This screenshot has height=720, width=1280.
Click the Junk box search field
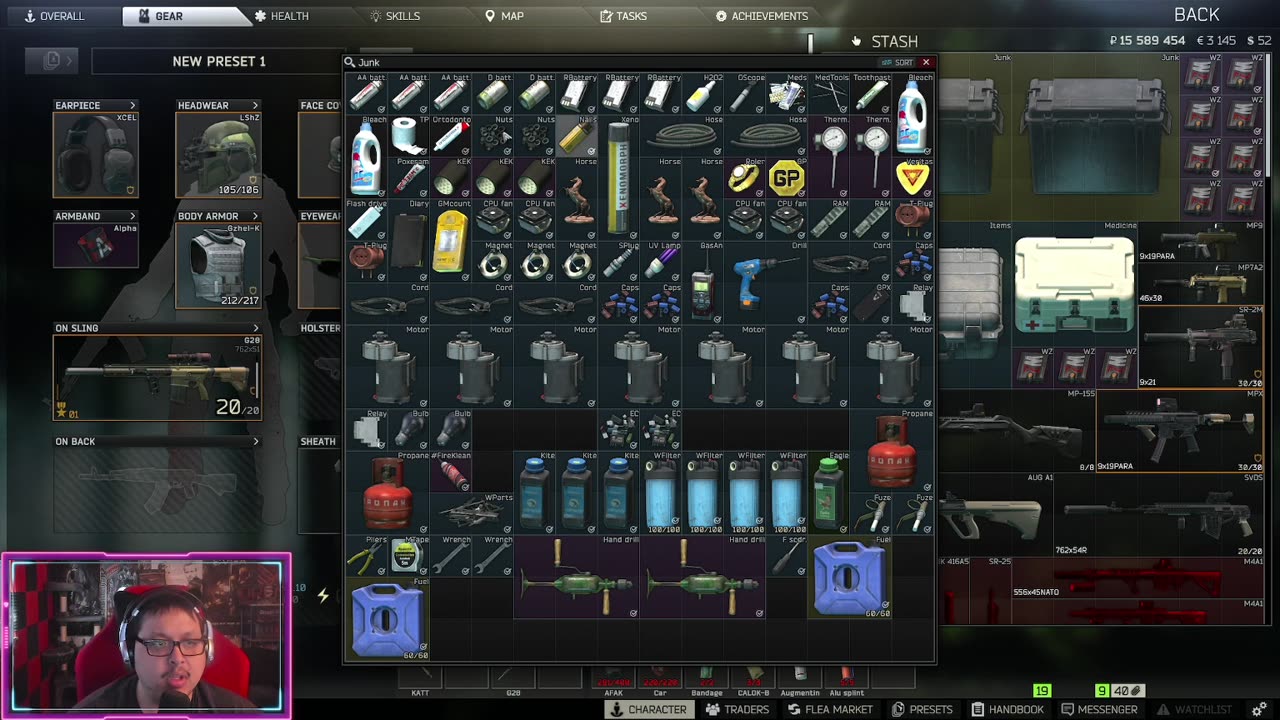pyautogui.click(x=610, y=62)
